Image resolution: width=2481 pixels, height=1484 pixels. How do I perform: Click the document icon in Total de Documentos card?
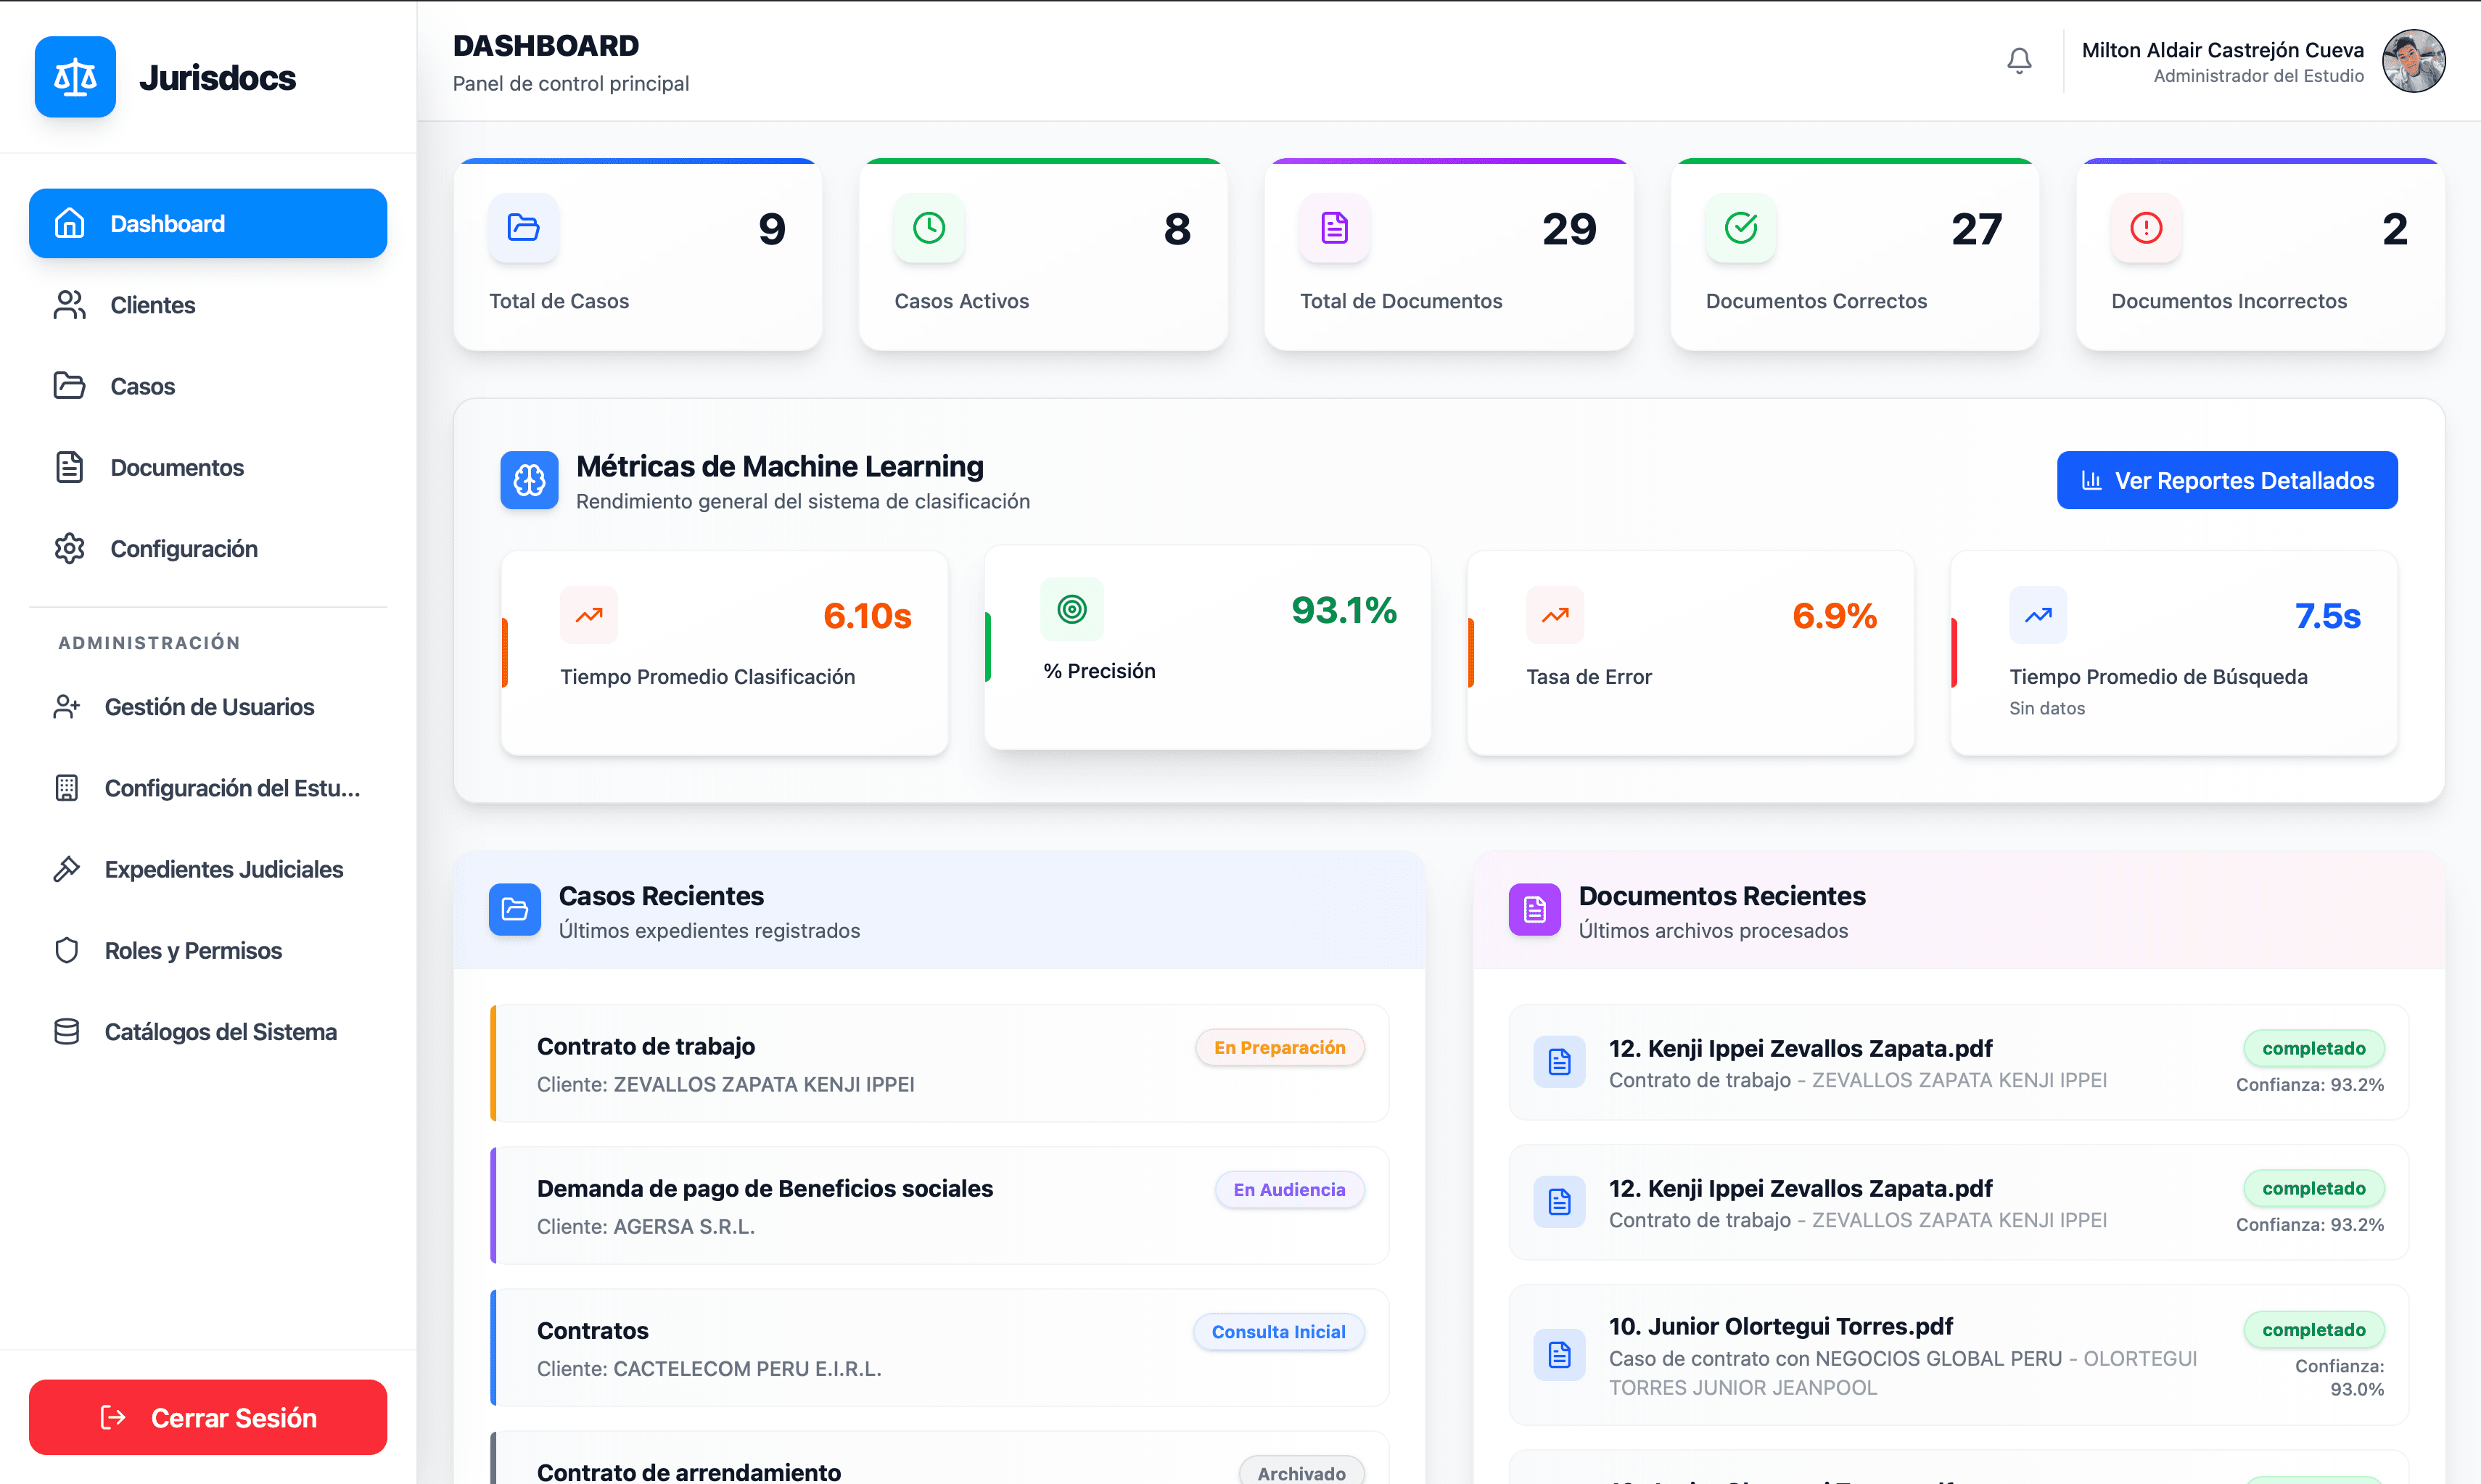pos(1334,228)
